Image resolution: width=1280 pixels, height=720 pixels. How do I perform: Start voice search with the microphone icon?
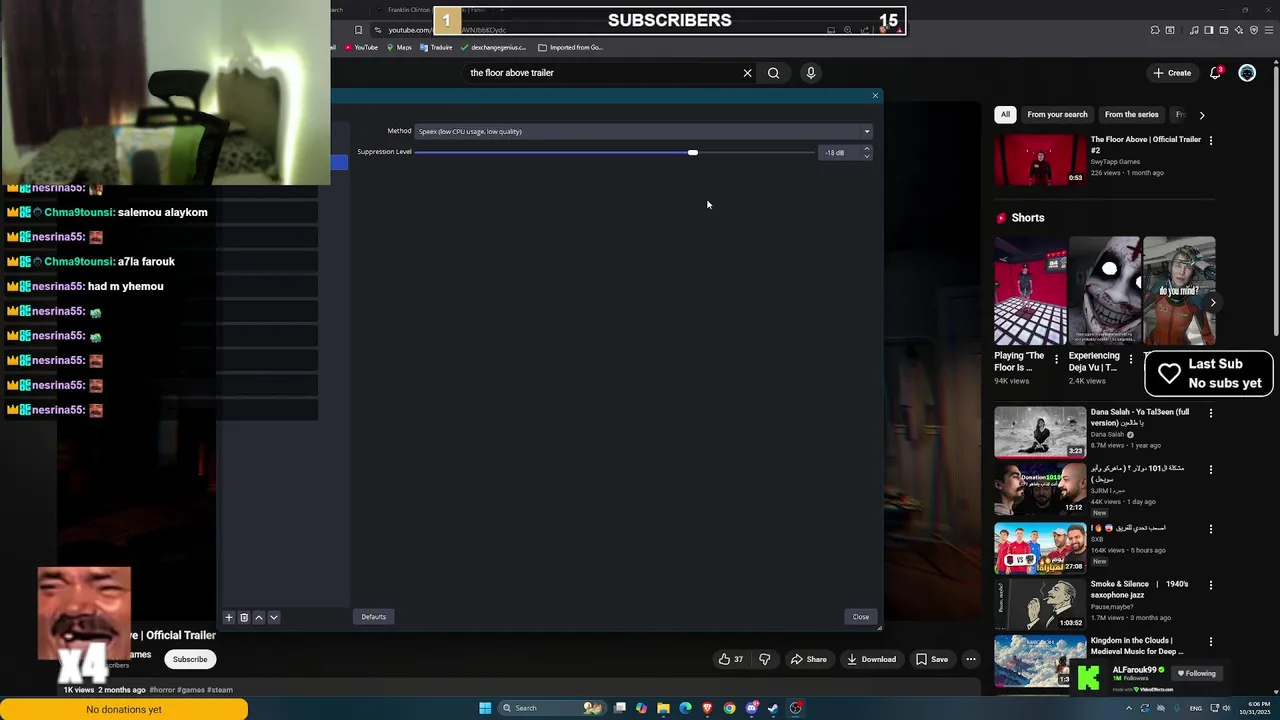tap(811, 73)
